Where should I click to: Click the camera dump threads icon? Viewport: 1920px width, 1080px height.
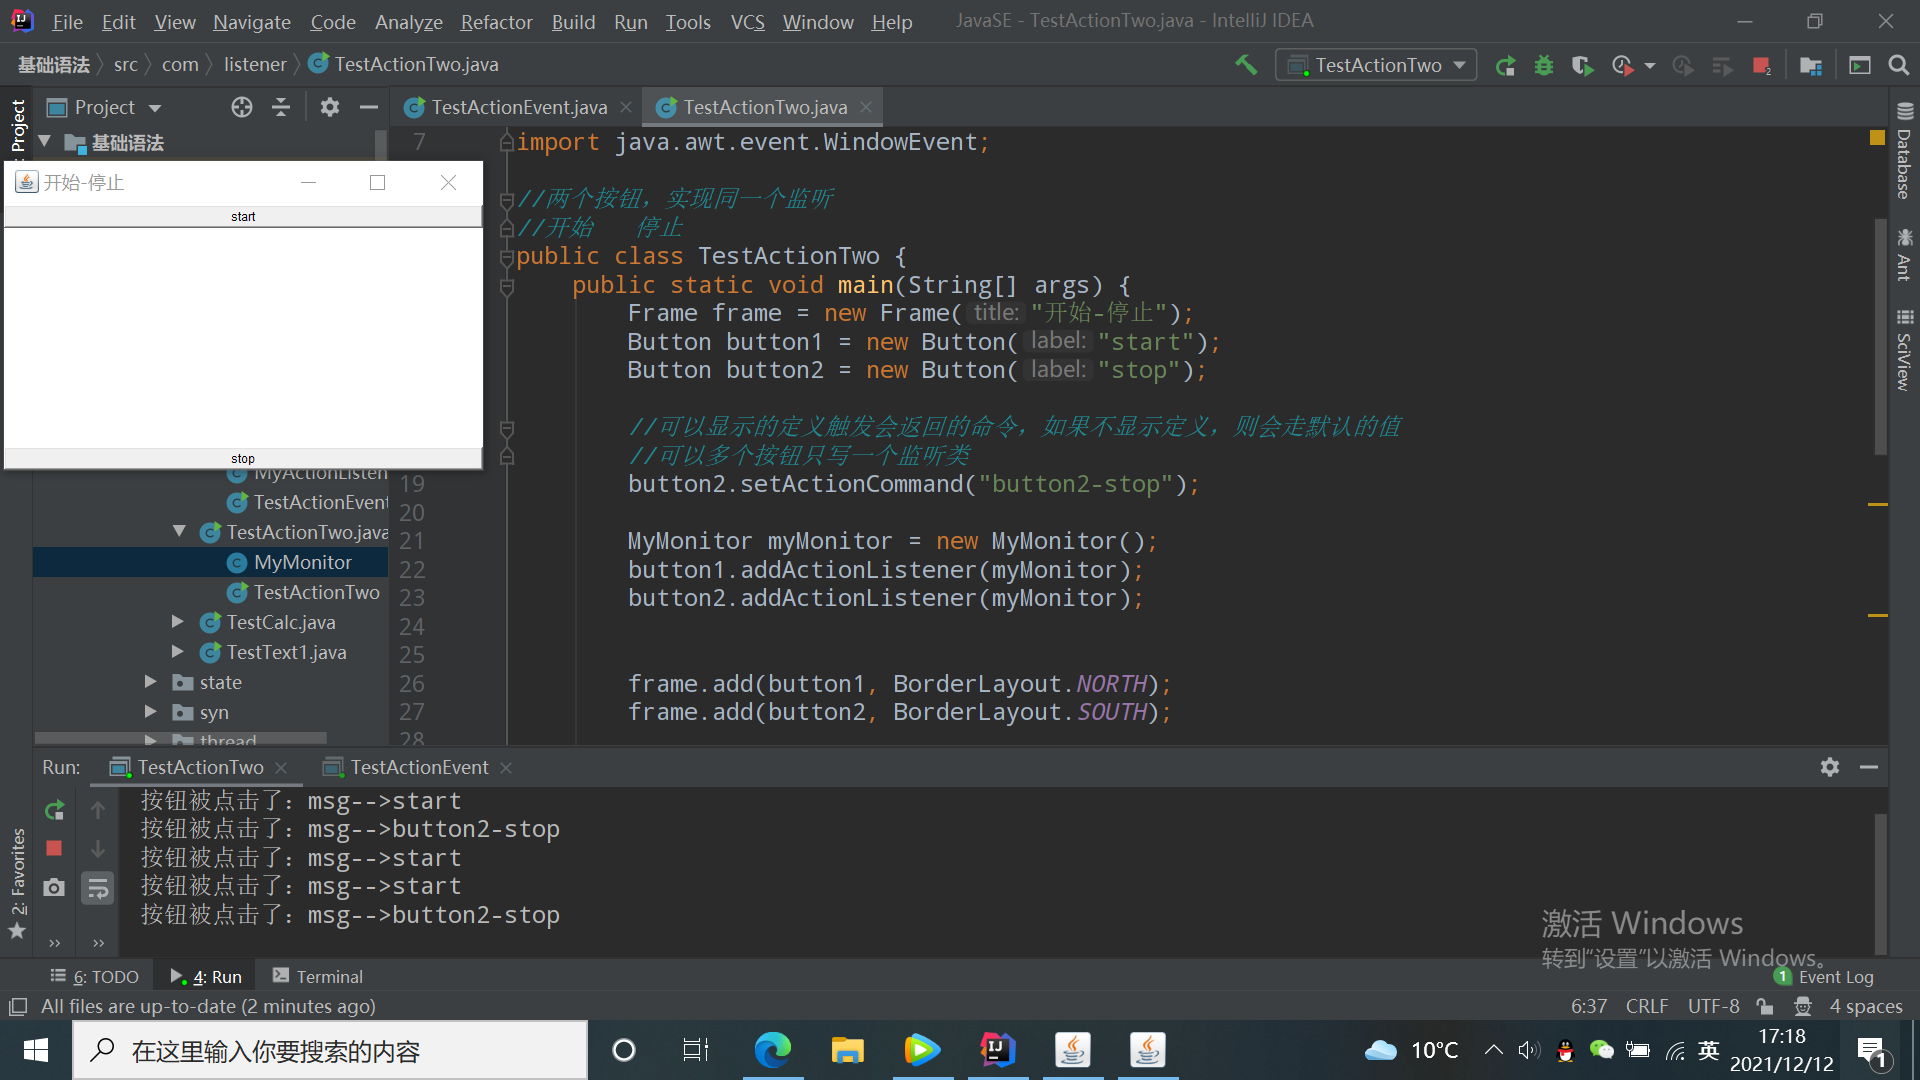[54, 888]
